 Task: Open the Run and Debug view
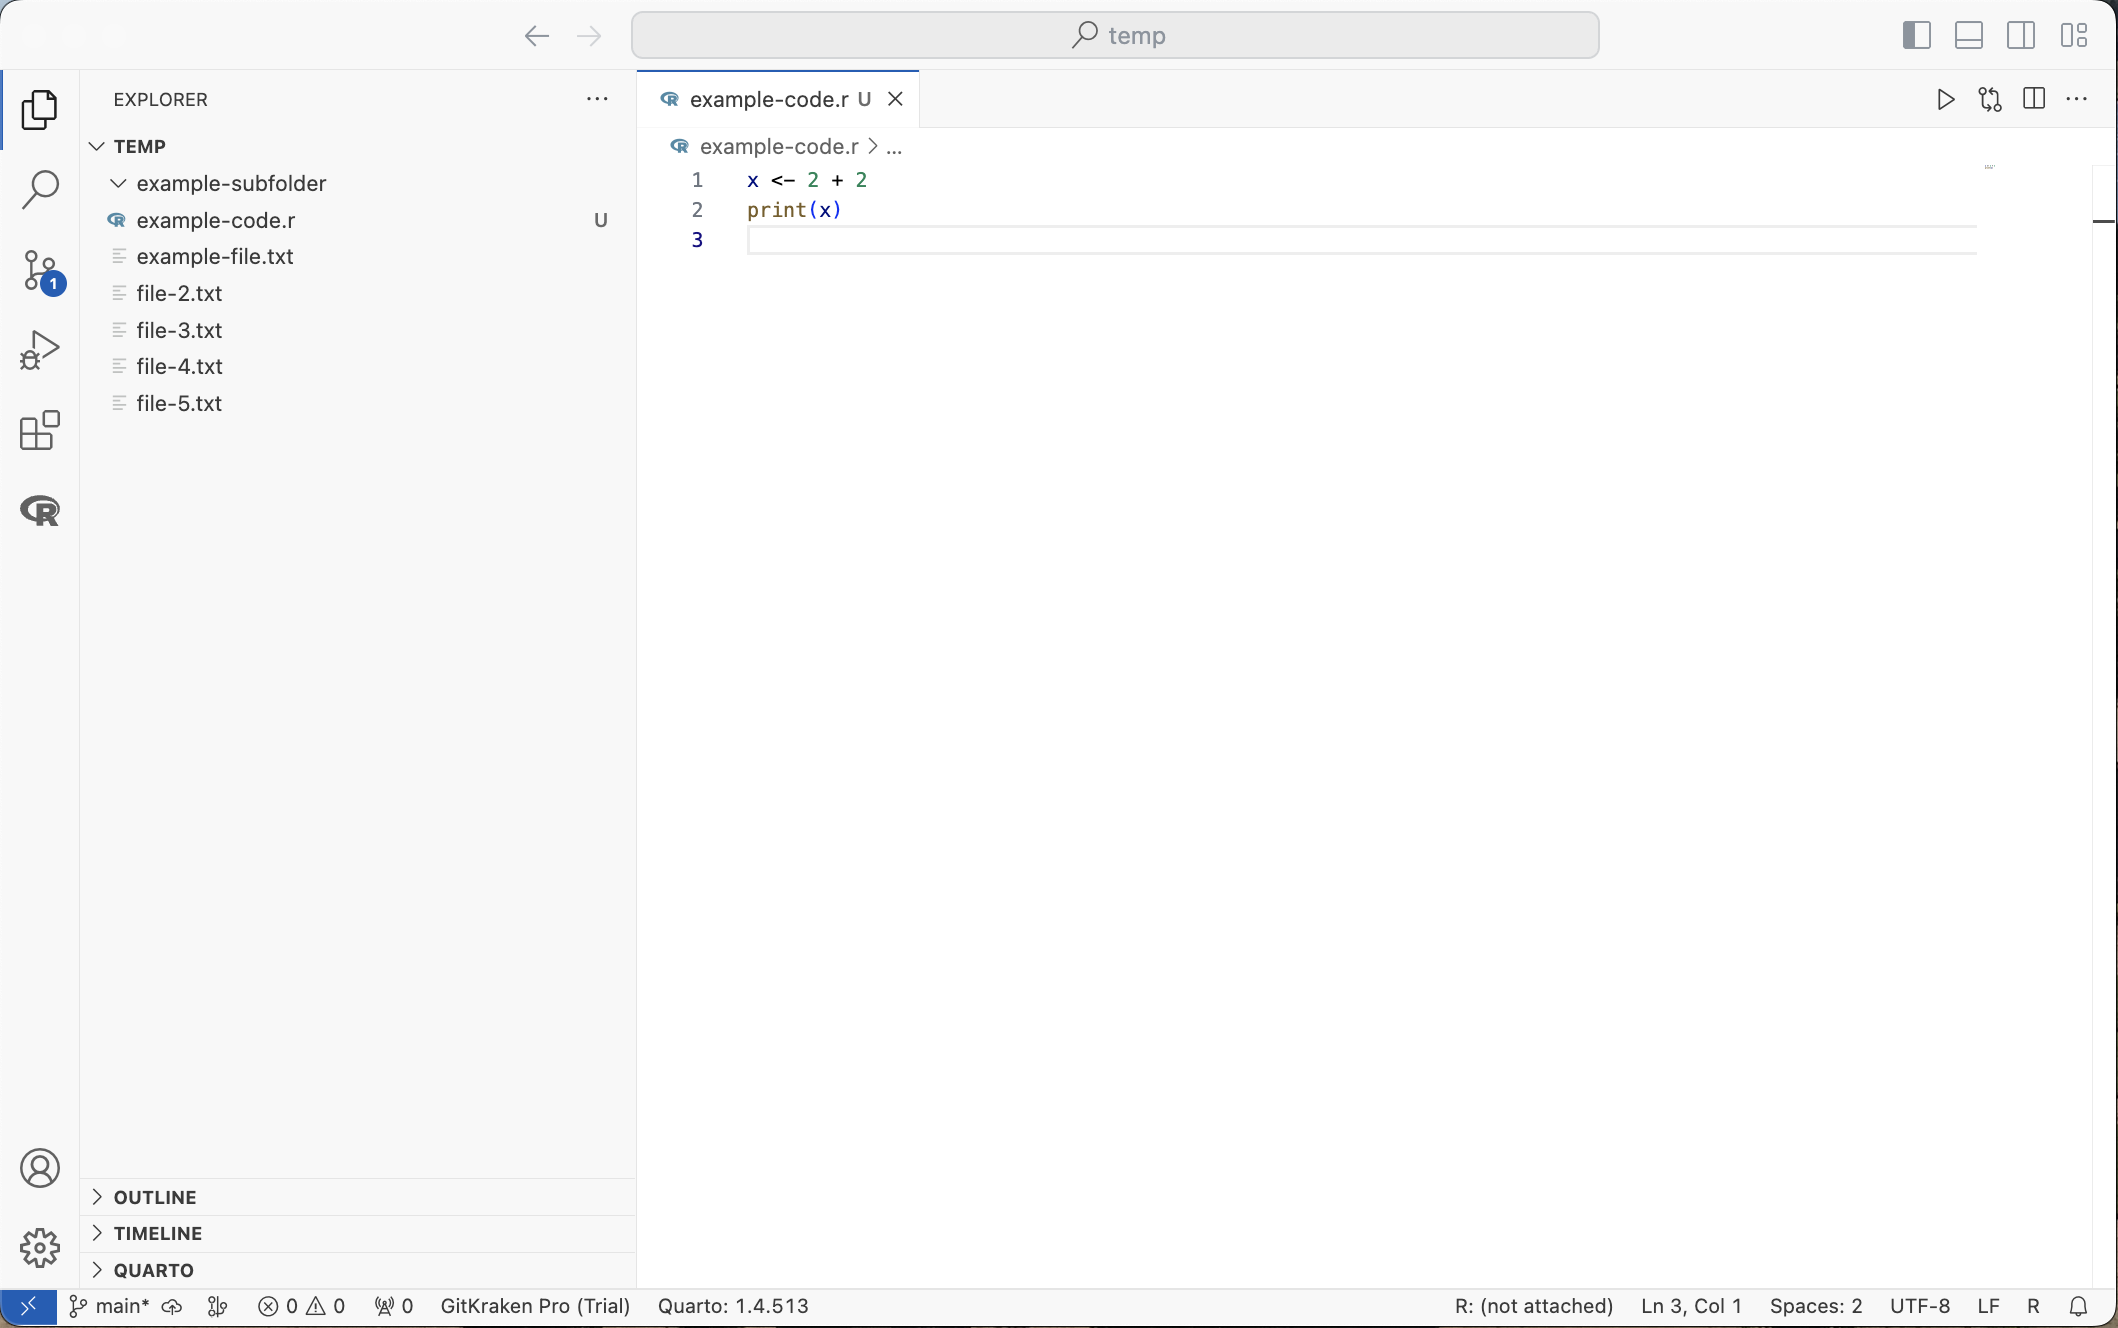click(40, 351)
